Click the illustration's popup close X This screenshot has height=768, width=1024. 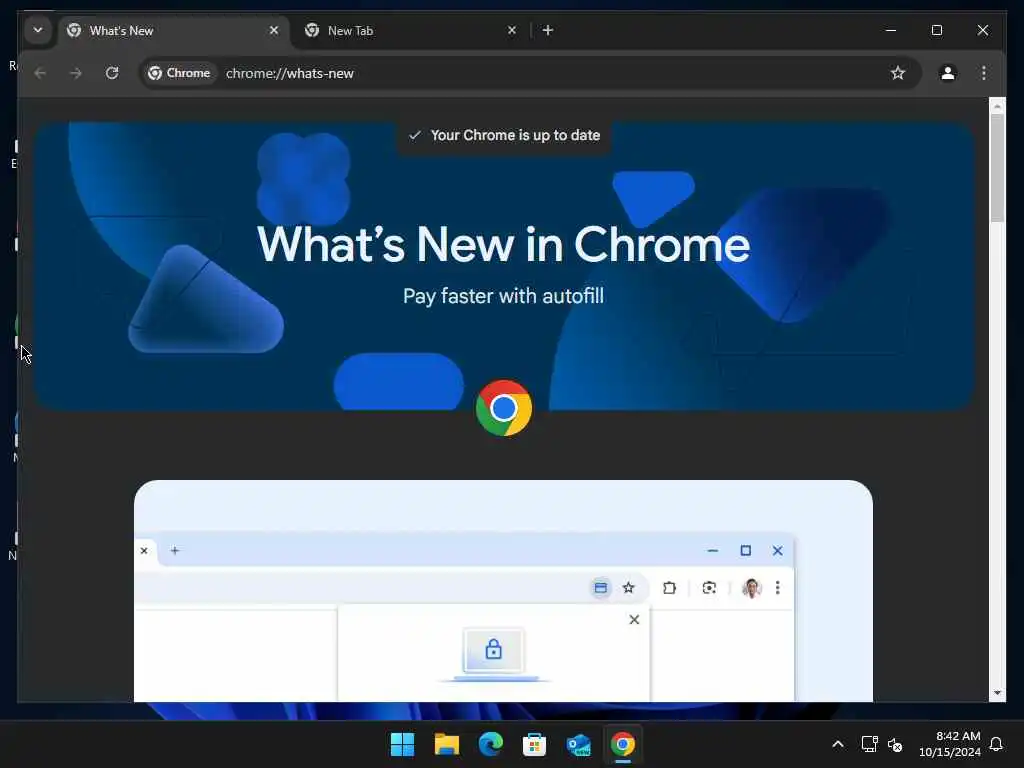634,619
